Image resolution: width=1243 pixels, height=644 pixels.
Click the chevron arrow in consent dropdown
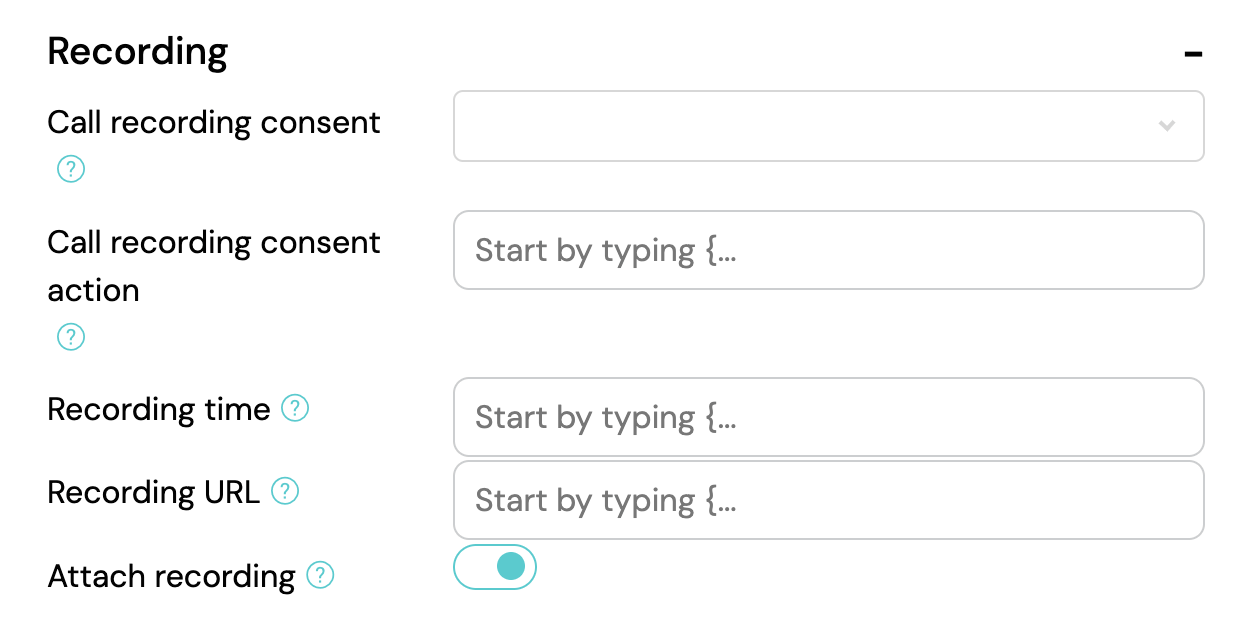click(x=1166, y=126)
